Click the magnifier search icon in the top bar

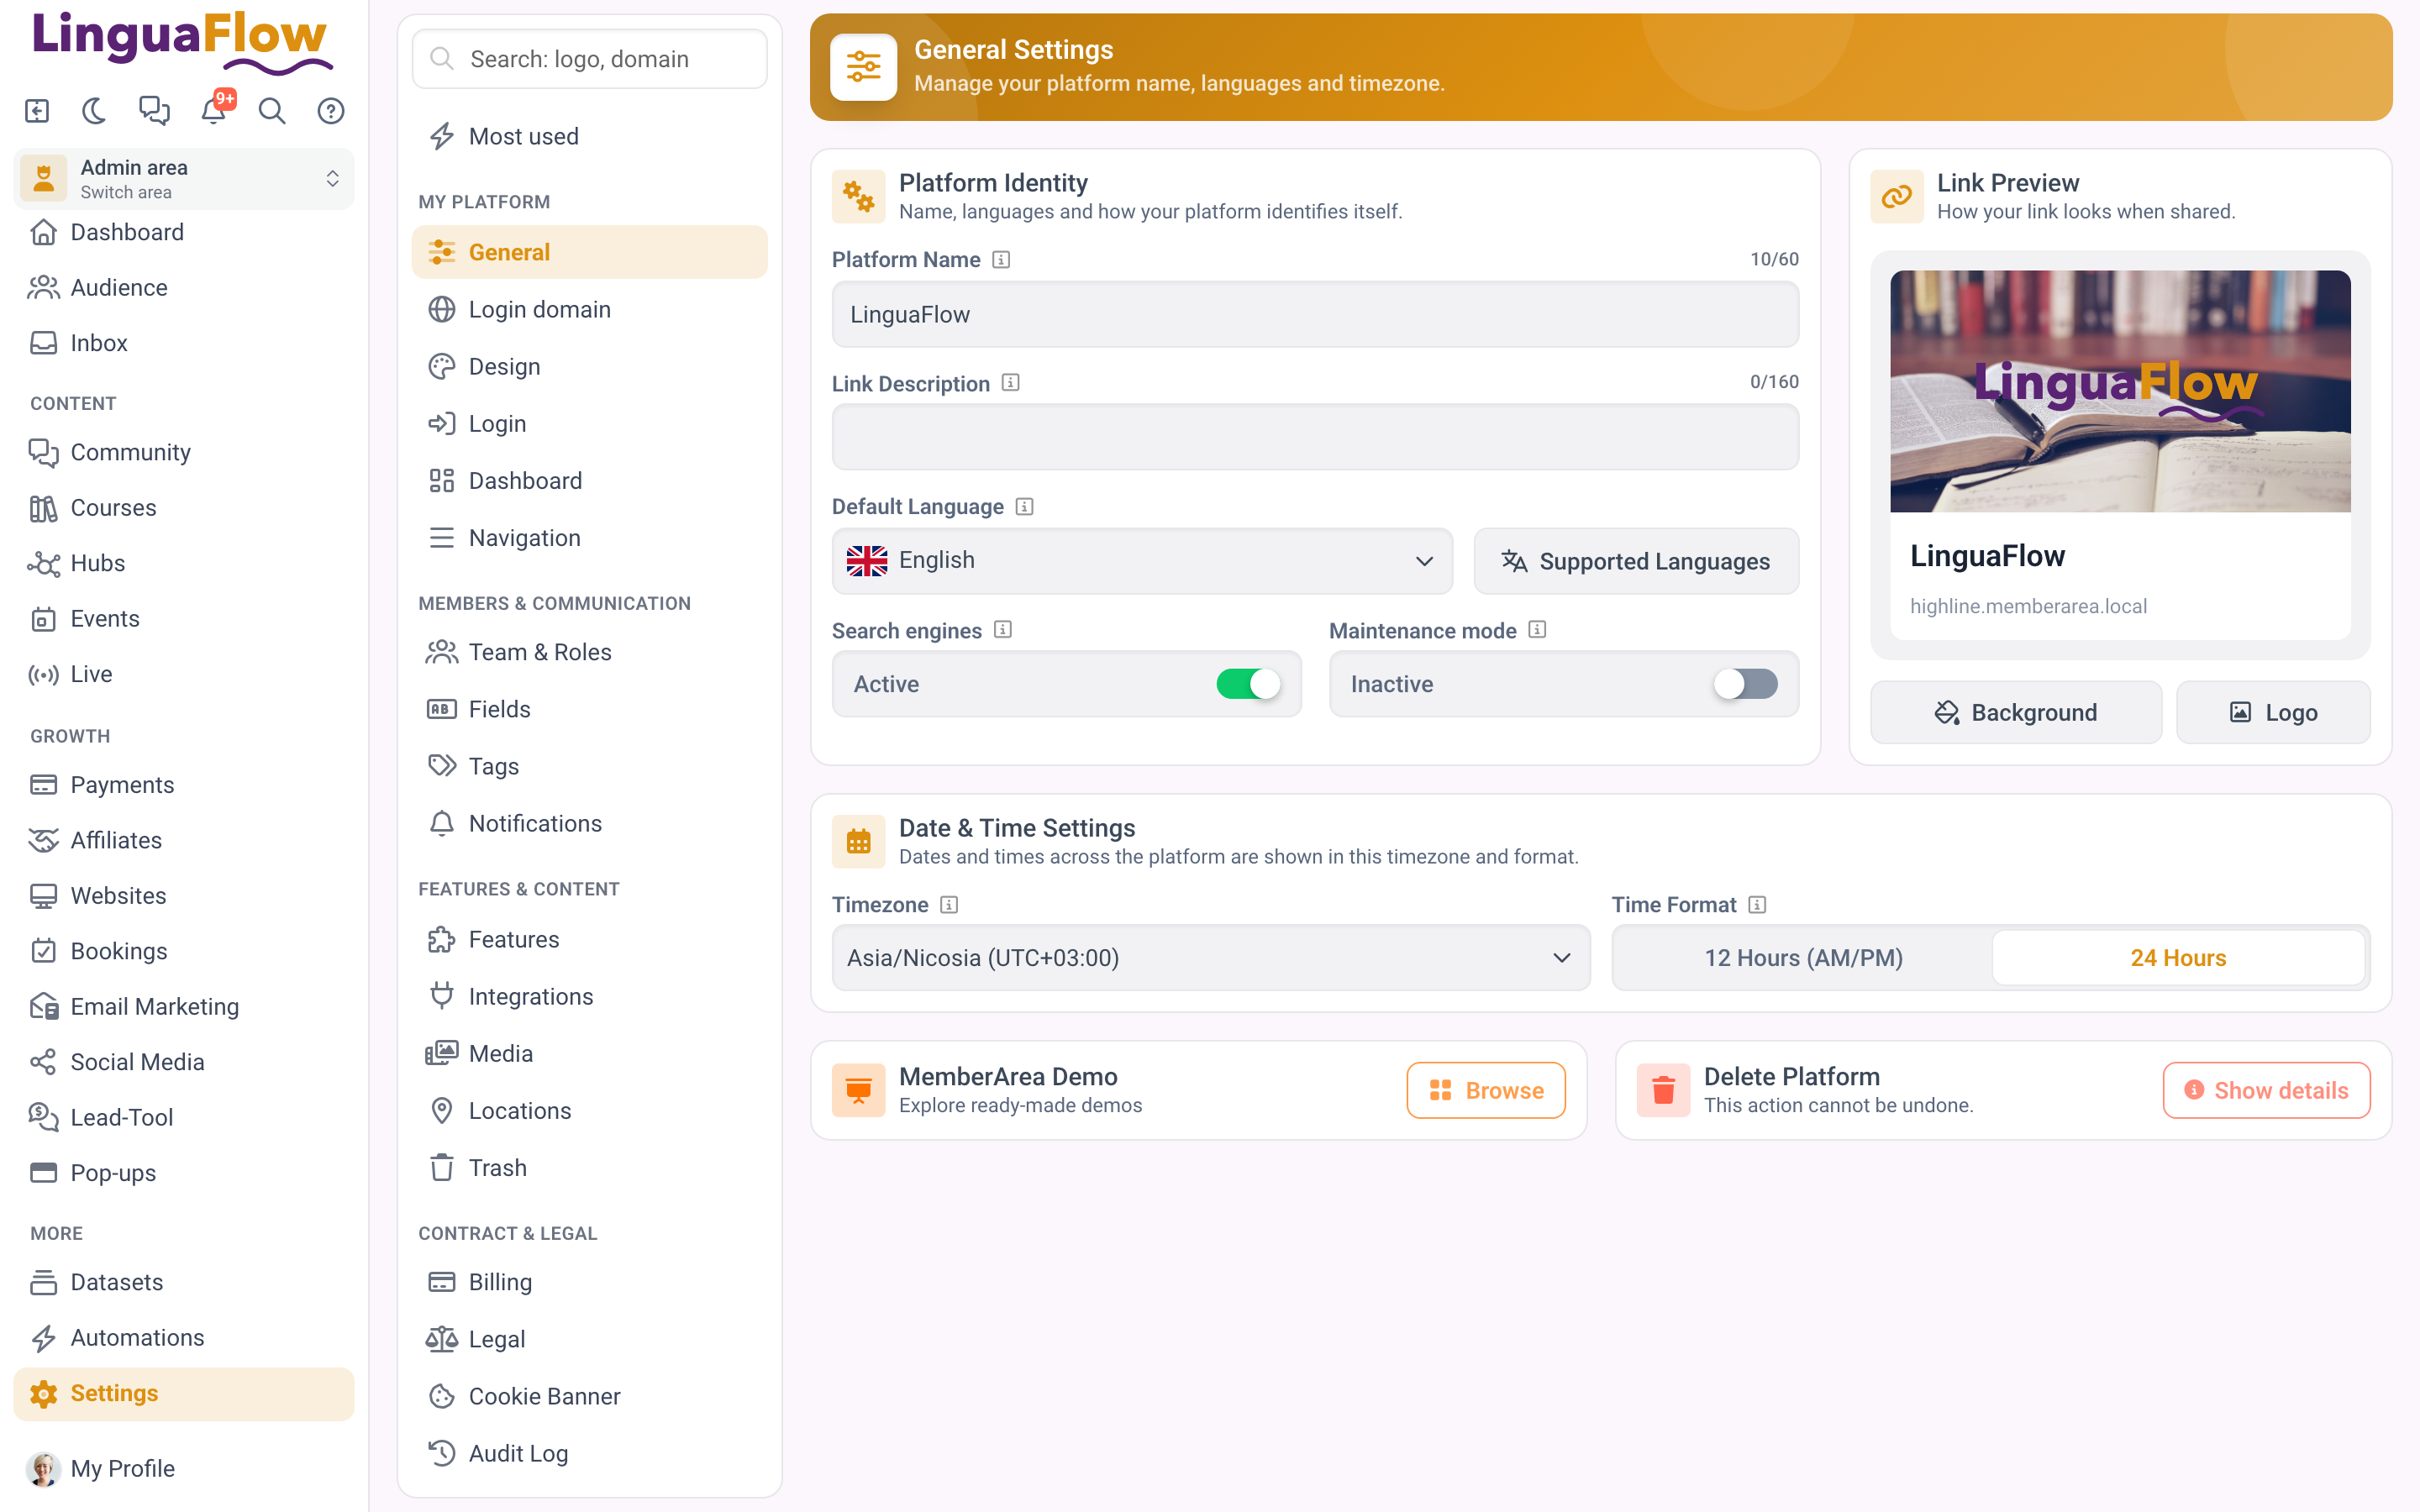coord(272,111)
